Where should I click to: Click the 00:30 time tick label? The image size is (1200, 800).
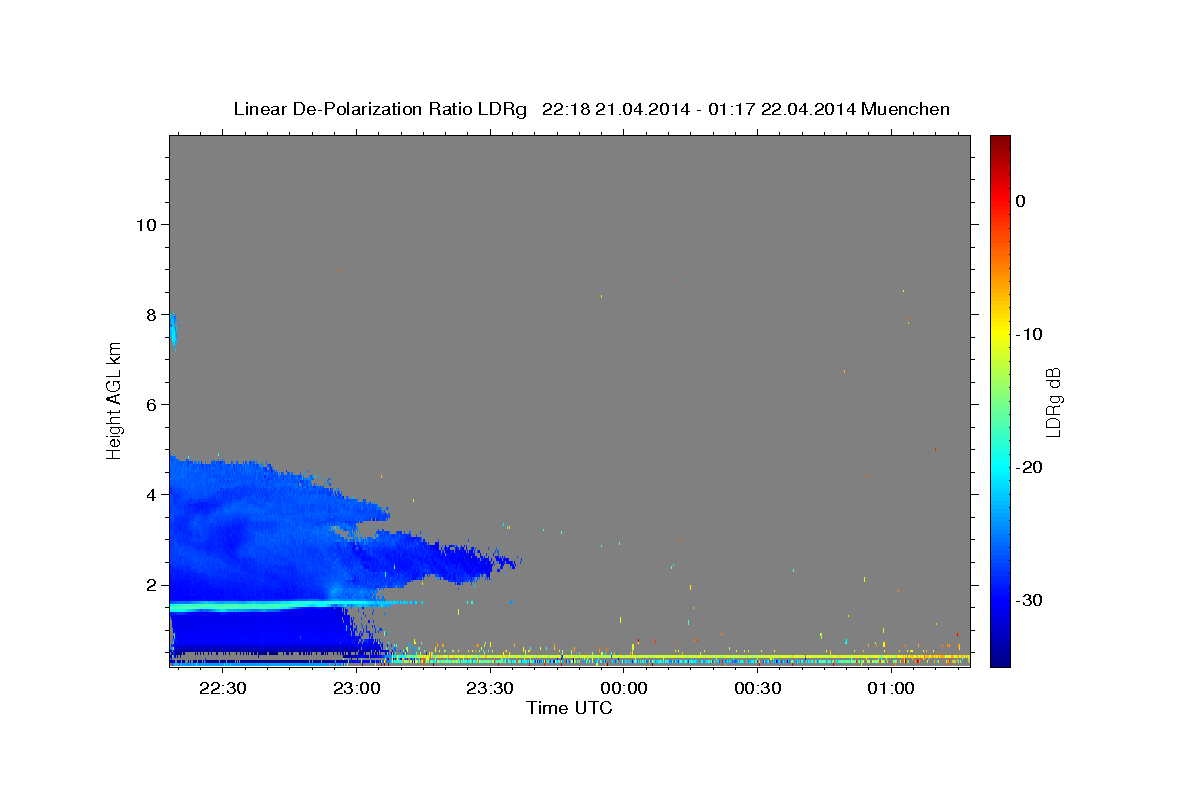coord(757,688)
